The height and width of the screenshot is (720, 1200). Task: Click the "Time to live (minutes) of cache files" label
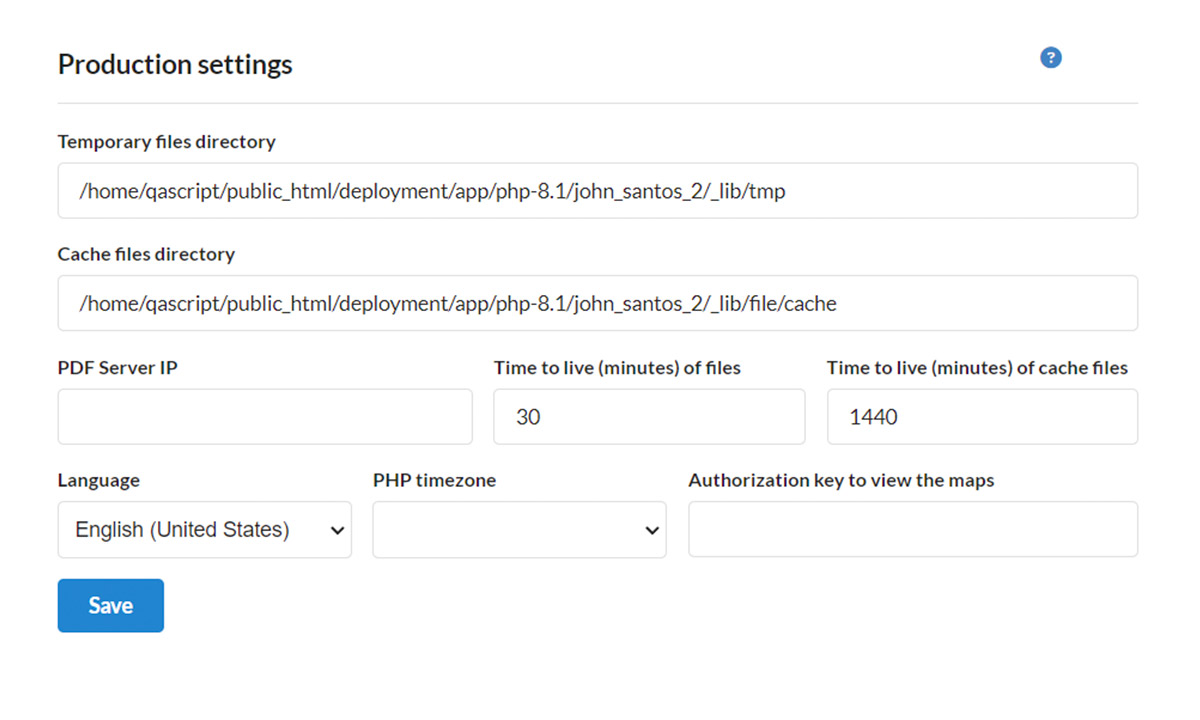pyautogui.click(x=977, y=368)
